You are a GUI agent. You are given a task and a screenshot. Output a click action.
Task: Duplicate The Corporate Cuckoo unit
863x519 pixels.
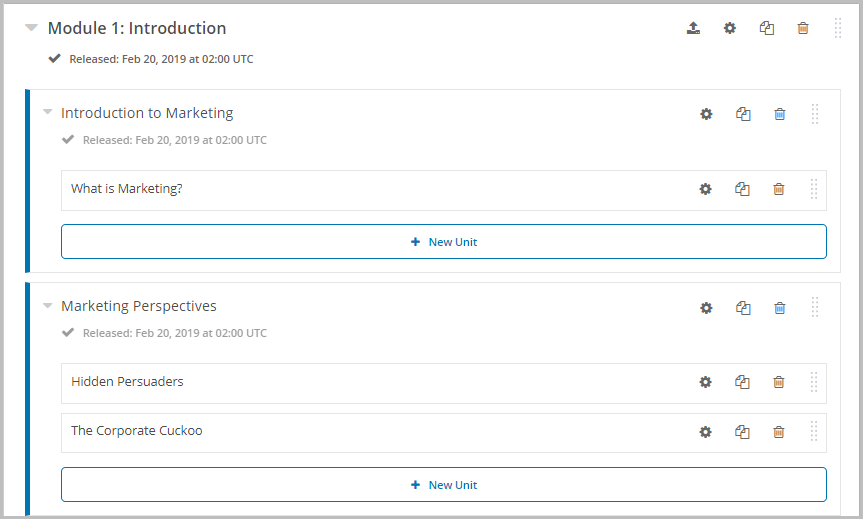pyautogui.click(x=742, y=432)
